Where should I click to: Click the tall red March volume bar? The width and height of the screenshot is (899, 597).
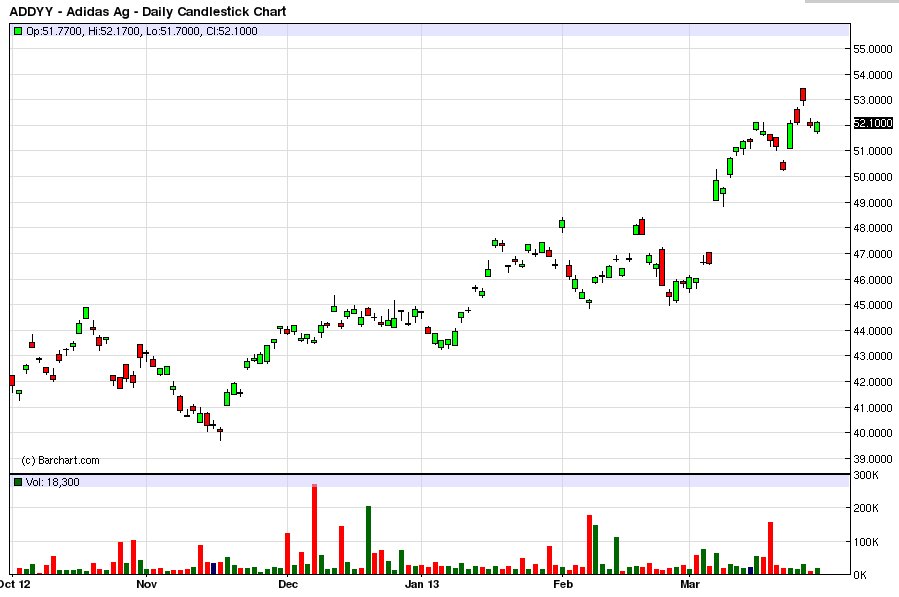(x=770, y=548)
